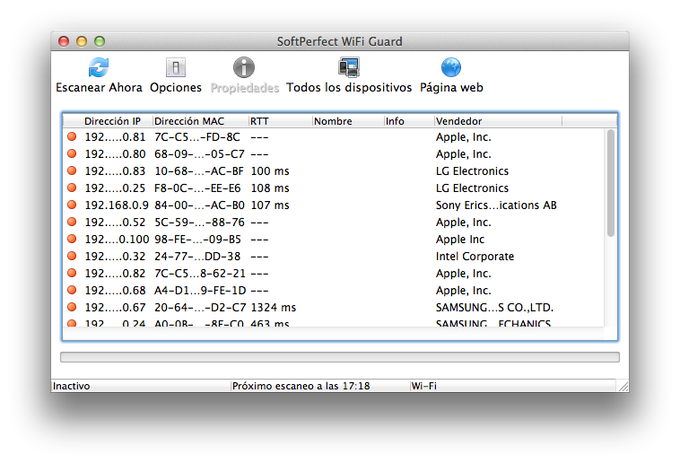This screenshot has height=463, width=680.
Task: Sort by Nombre column header
Action: coord(333,121)
